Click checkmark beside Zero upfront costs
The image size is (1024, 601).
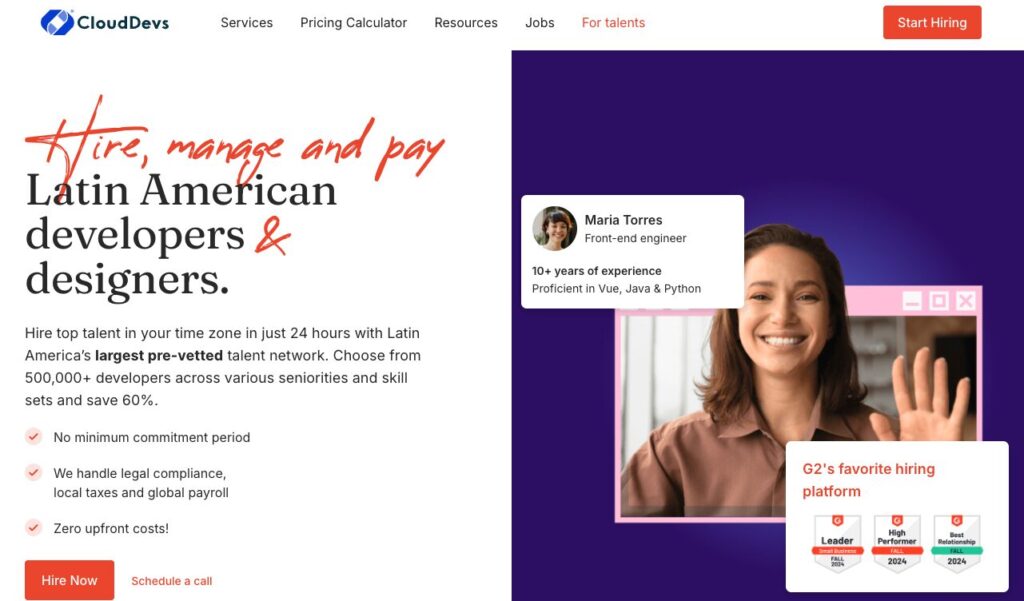click(x=33, y=527)
